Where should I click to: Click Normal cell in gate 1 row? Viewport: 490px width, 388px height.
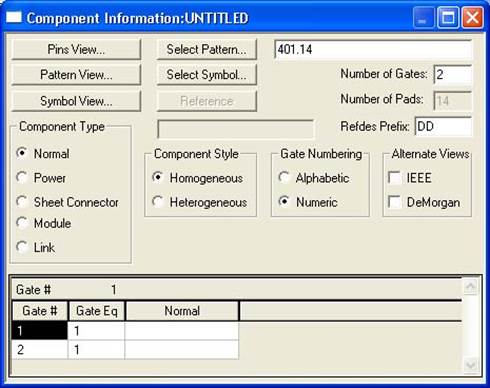point(182,331)
